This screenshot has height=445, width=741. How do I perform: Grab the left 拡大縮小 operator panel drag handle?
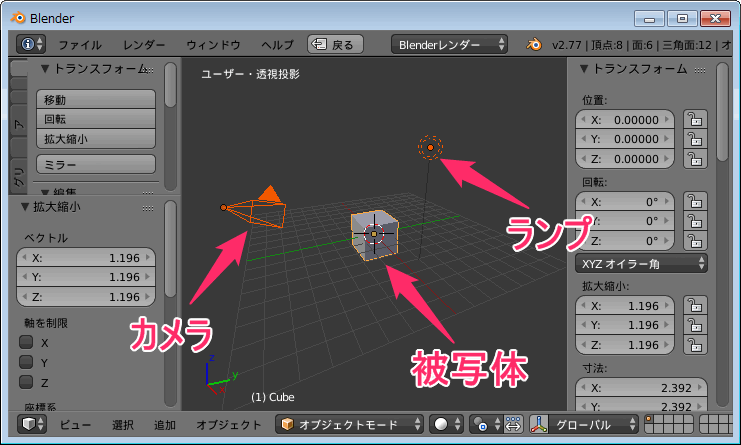pyautogui.click(x=148, y=208)
